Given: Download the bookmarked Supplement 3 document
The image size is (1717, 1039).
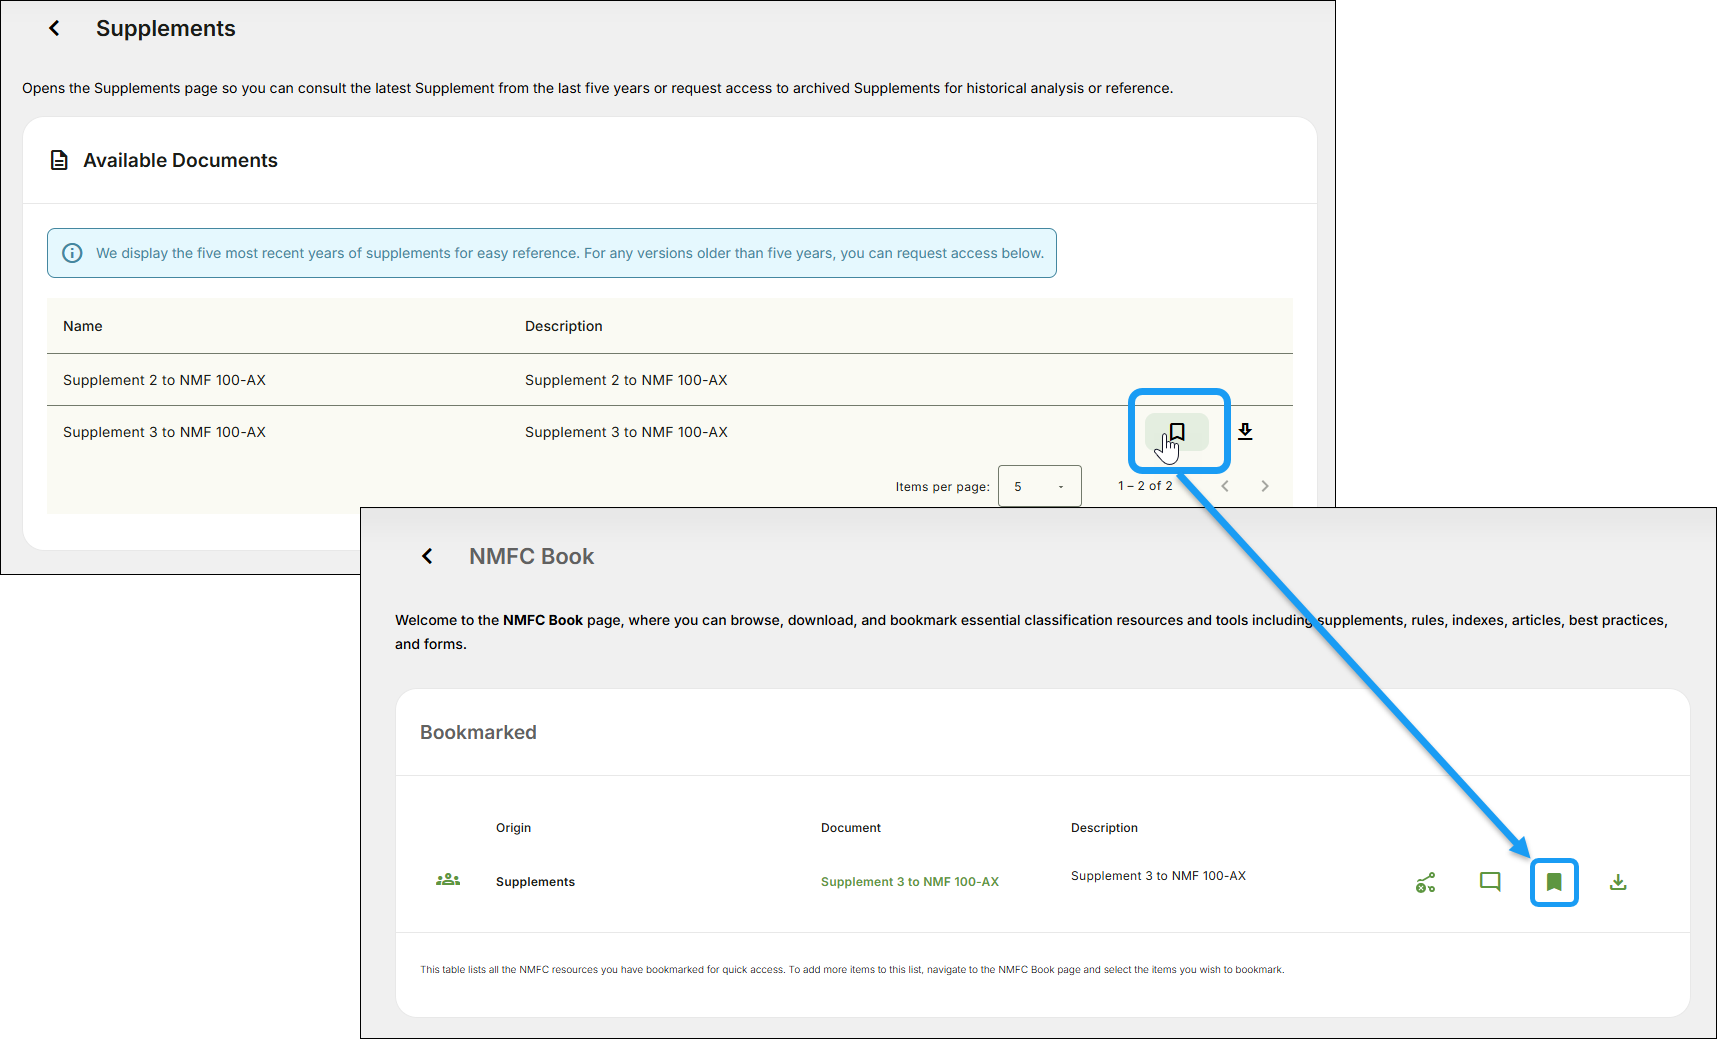Looking at the screenshot, I should pyautogui.click(x=1618, y=882).
